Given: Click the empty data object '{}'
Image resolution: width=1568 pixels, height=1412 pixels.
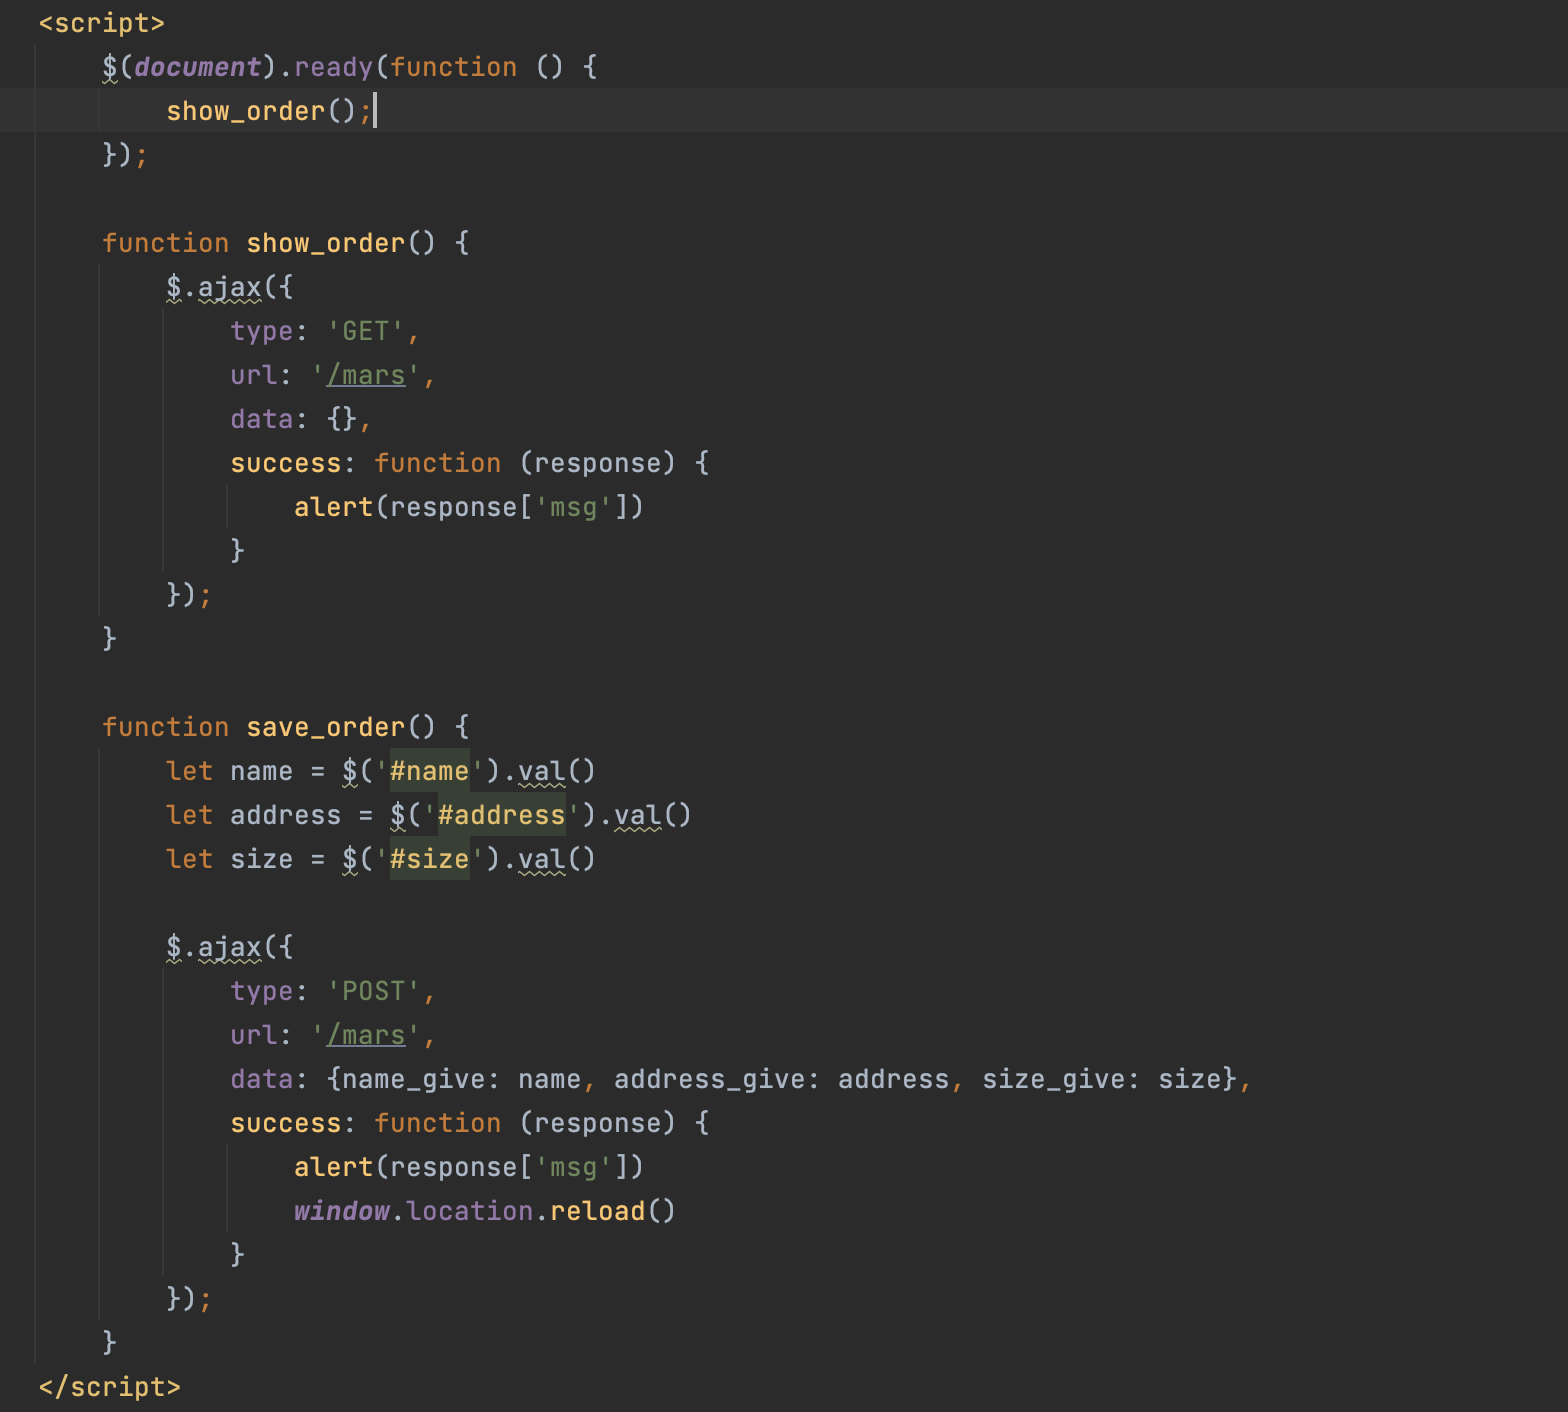Looking at the screenshot, I should pos(342,419).
